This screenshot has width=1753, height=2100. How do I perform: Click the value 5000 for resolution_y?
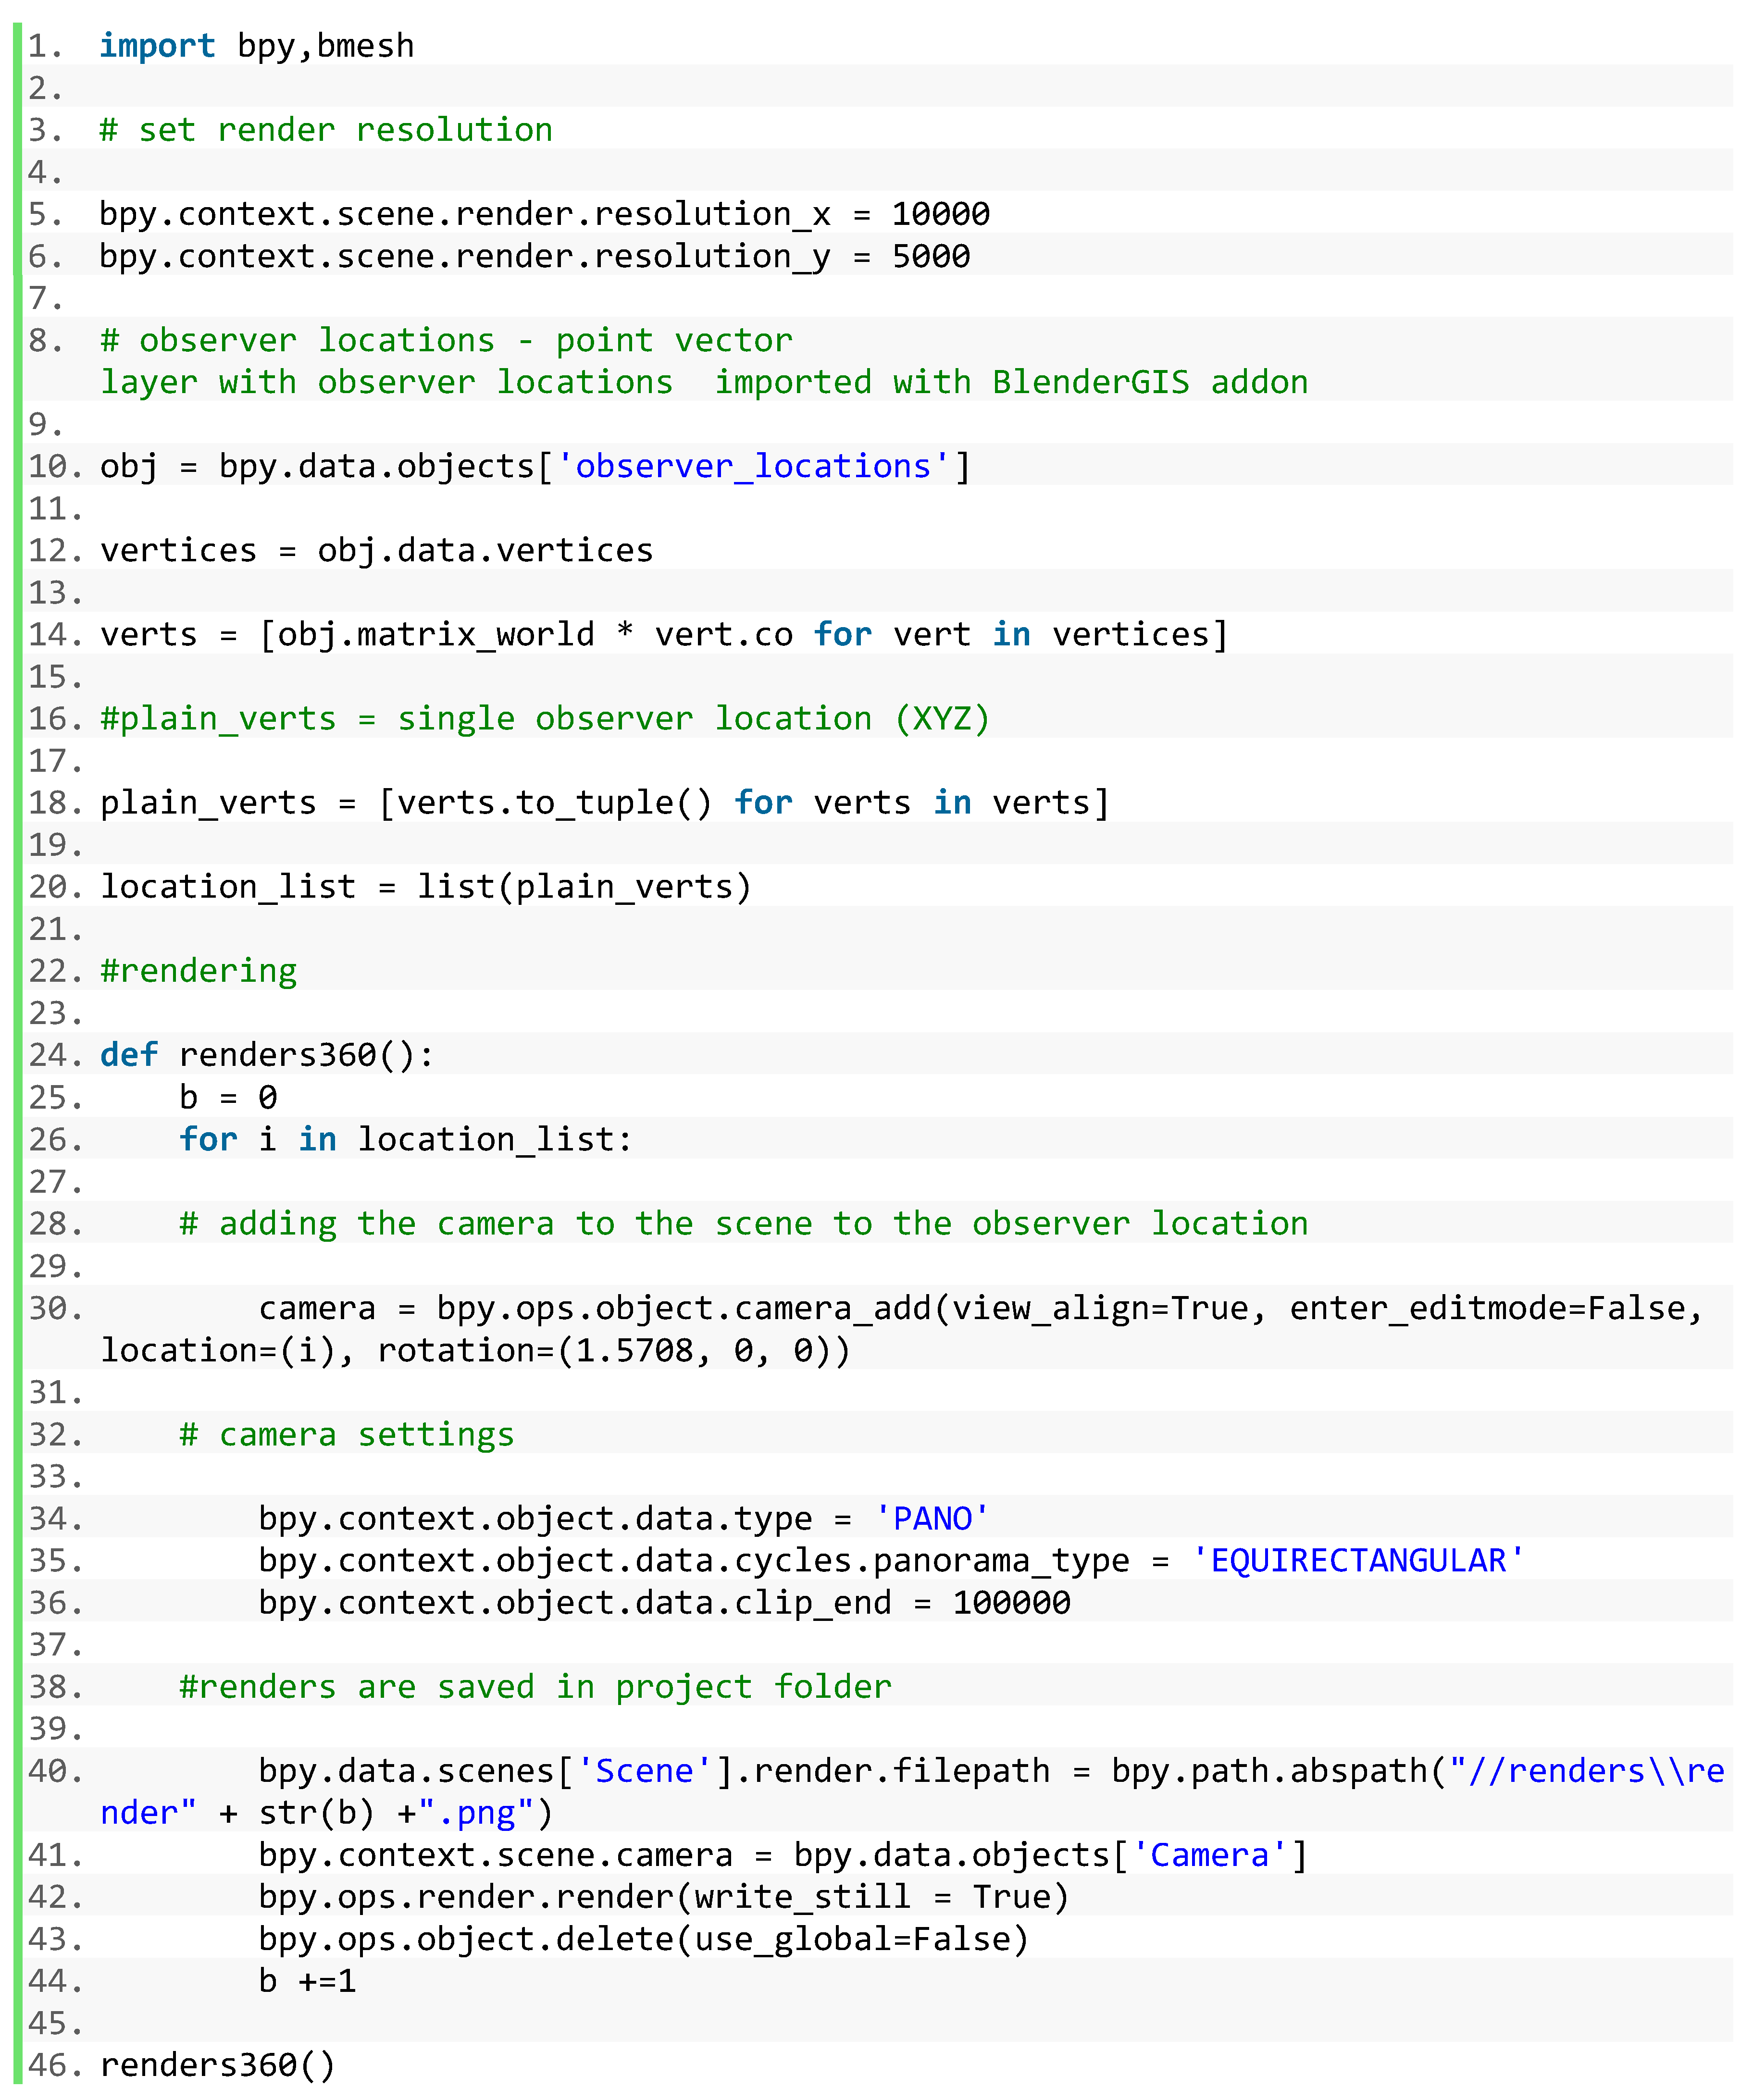tap(930, 256)
